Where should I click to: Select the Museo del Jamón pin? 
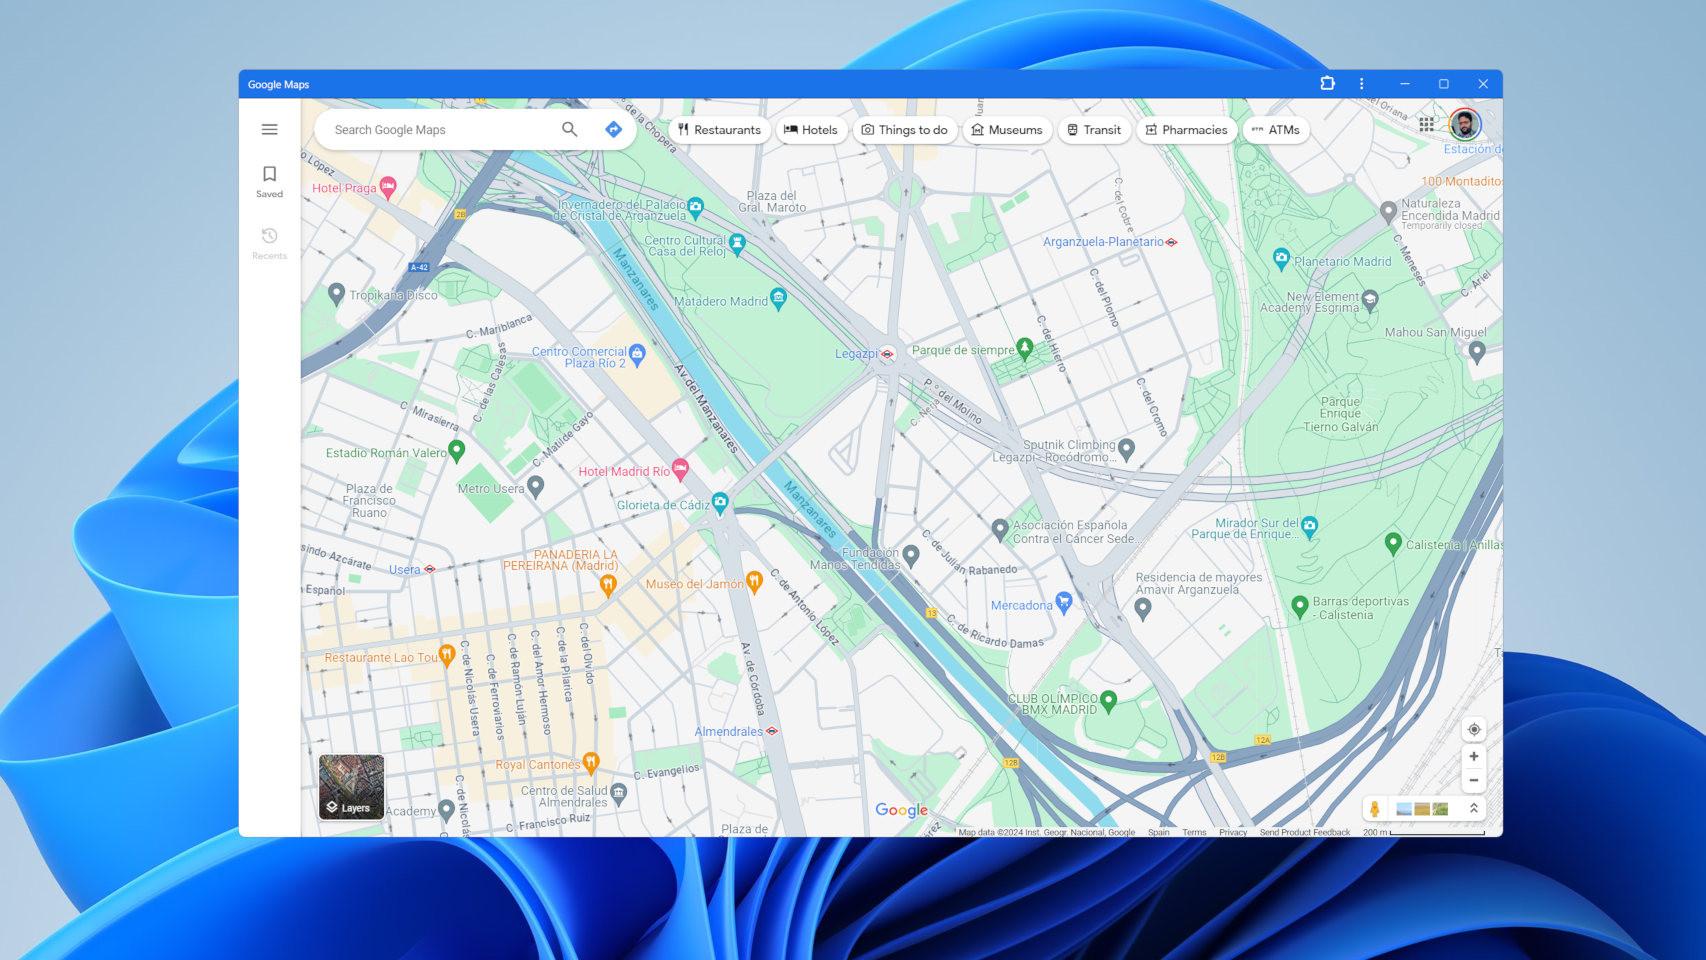[755, 581]
